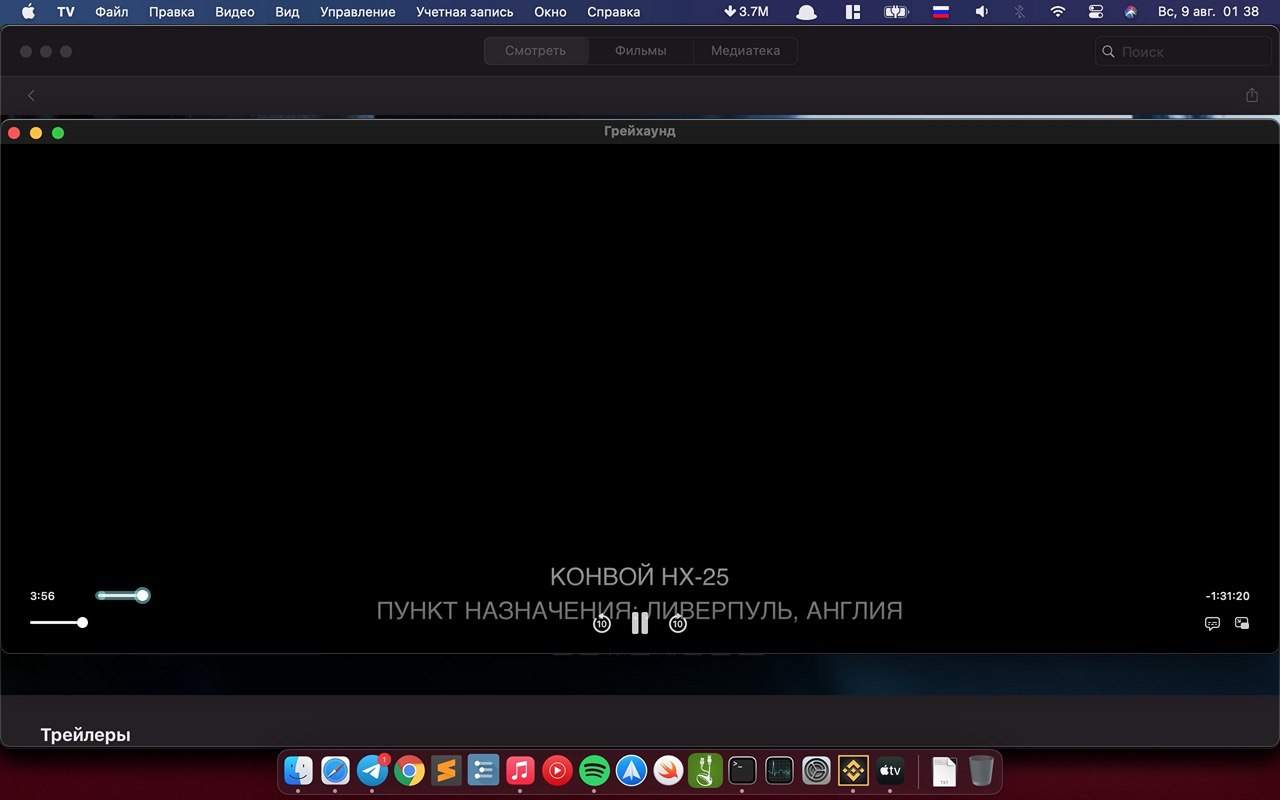Open the battery status menu
Viewport: 1280px width, 800px height.
896,12
